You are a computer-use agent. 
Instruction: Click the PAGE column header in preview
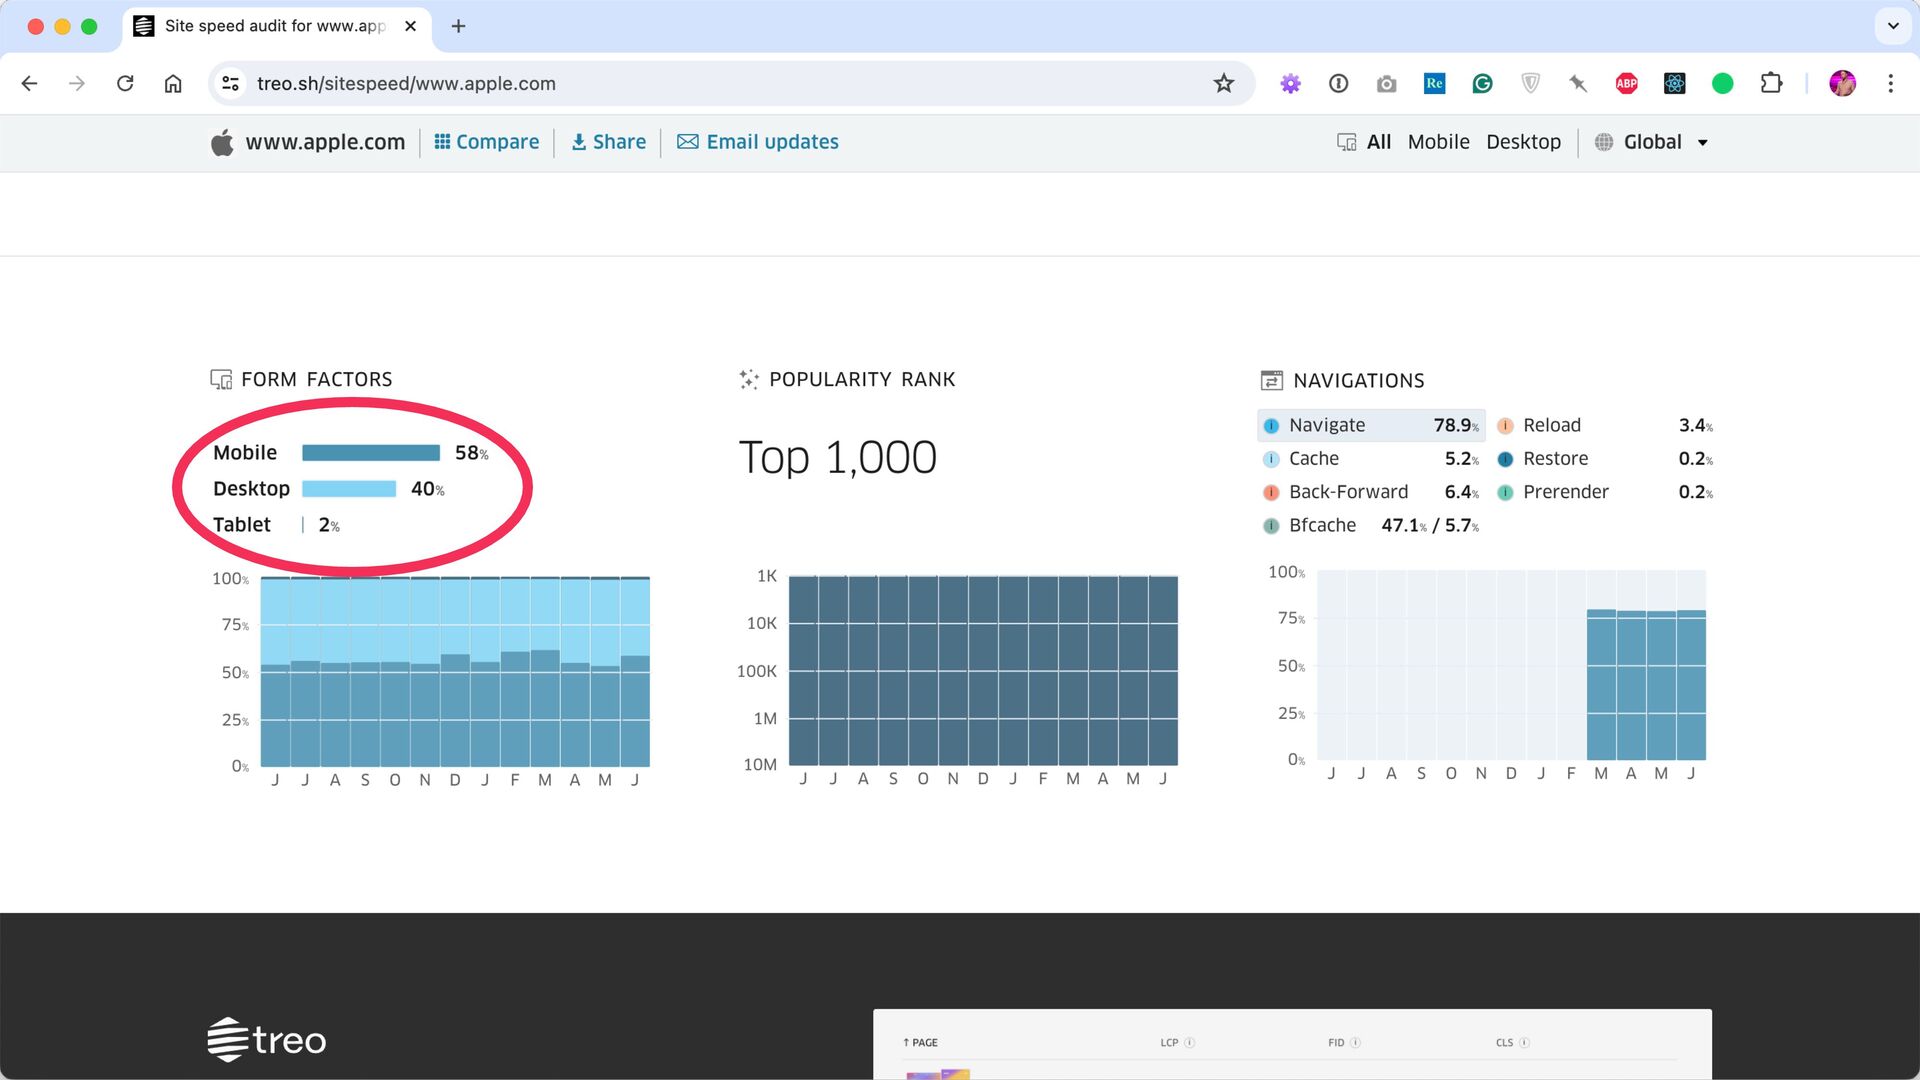(920, 1042)
